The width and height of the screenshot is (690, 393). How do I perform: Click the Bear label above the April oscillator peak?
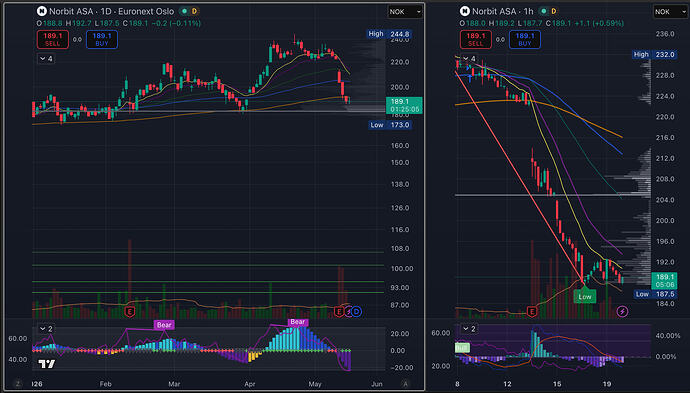[x=298, y=322]
